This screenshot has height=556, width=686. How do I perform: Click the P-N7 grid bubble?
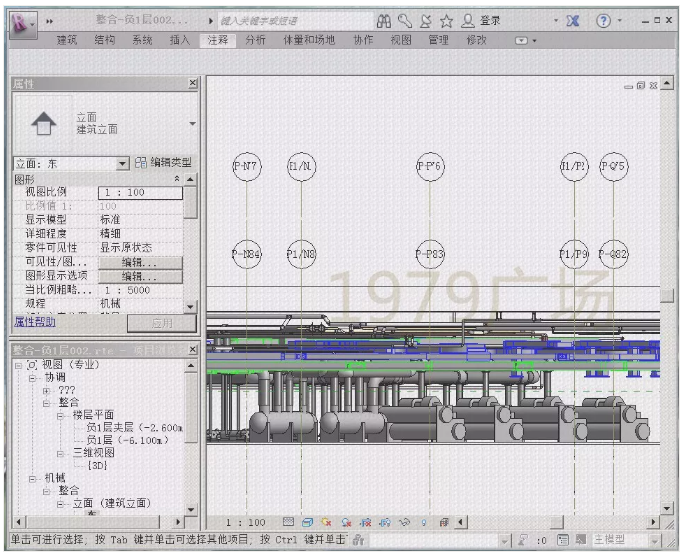click(x=247, y=166)
